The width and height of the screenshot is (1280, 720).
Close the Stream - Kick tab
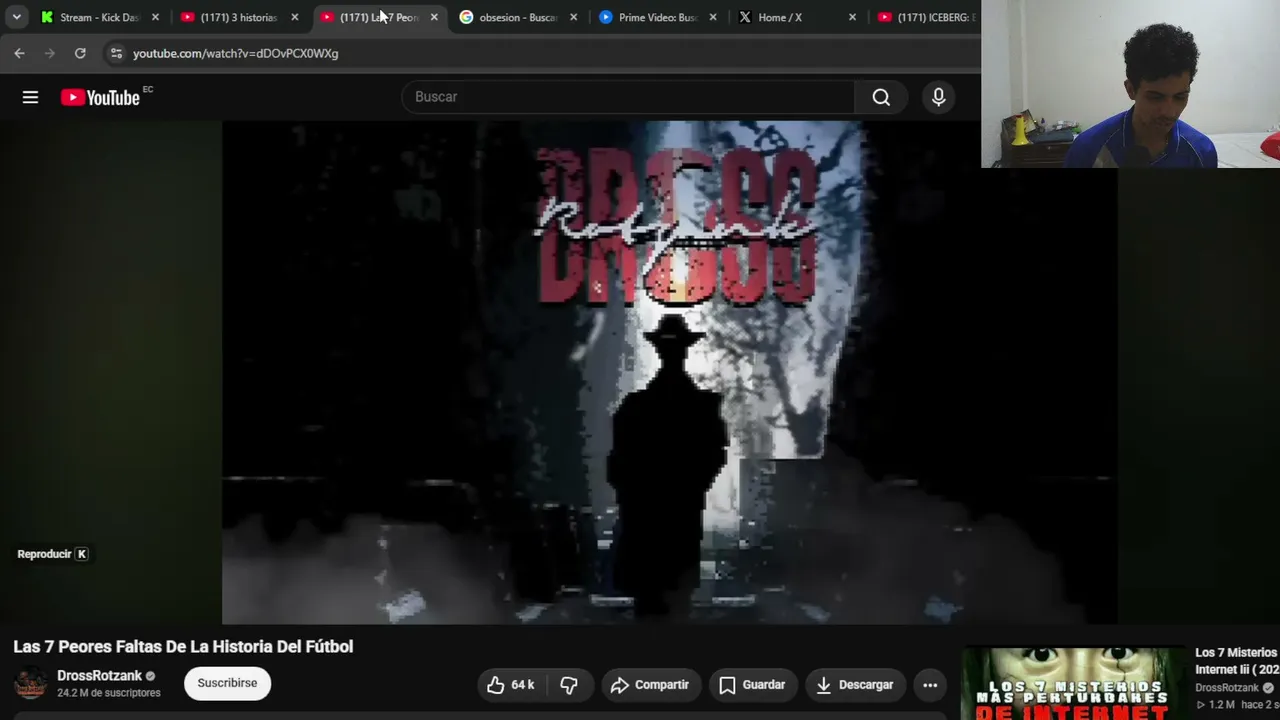(155, 17)
